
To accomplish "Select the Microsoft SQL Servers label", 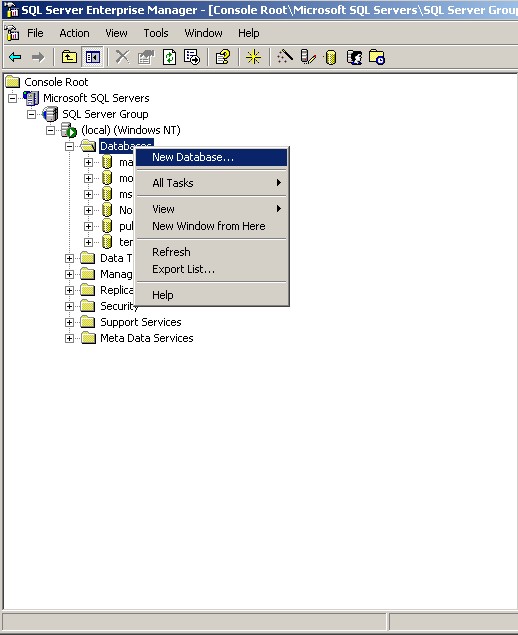I will 96,98.
